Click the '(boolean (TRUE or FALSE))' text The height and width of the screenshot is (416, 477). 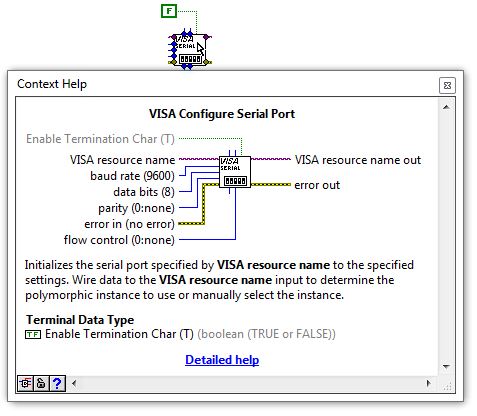pyautogui.click(x=266, y=334)
